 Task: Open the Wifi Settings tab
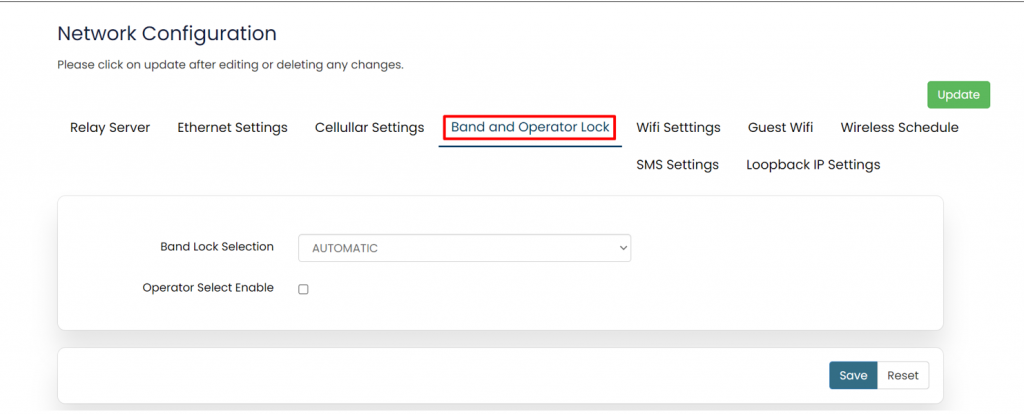pyautogui.click(x=678, y=127)
